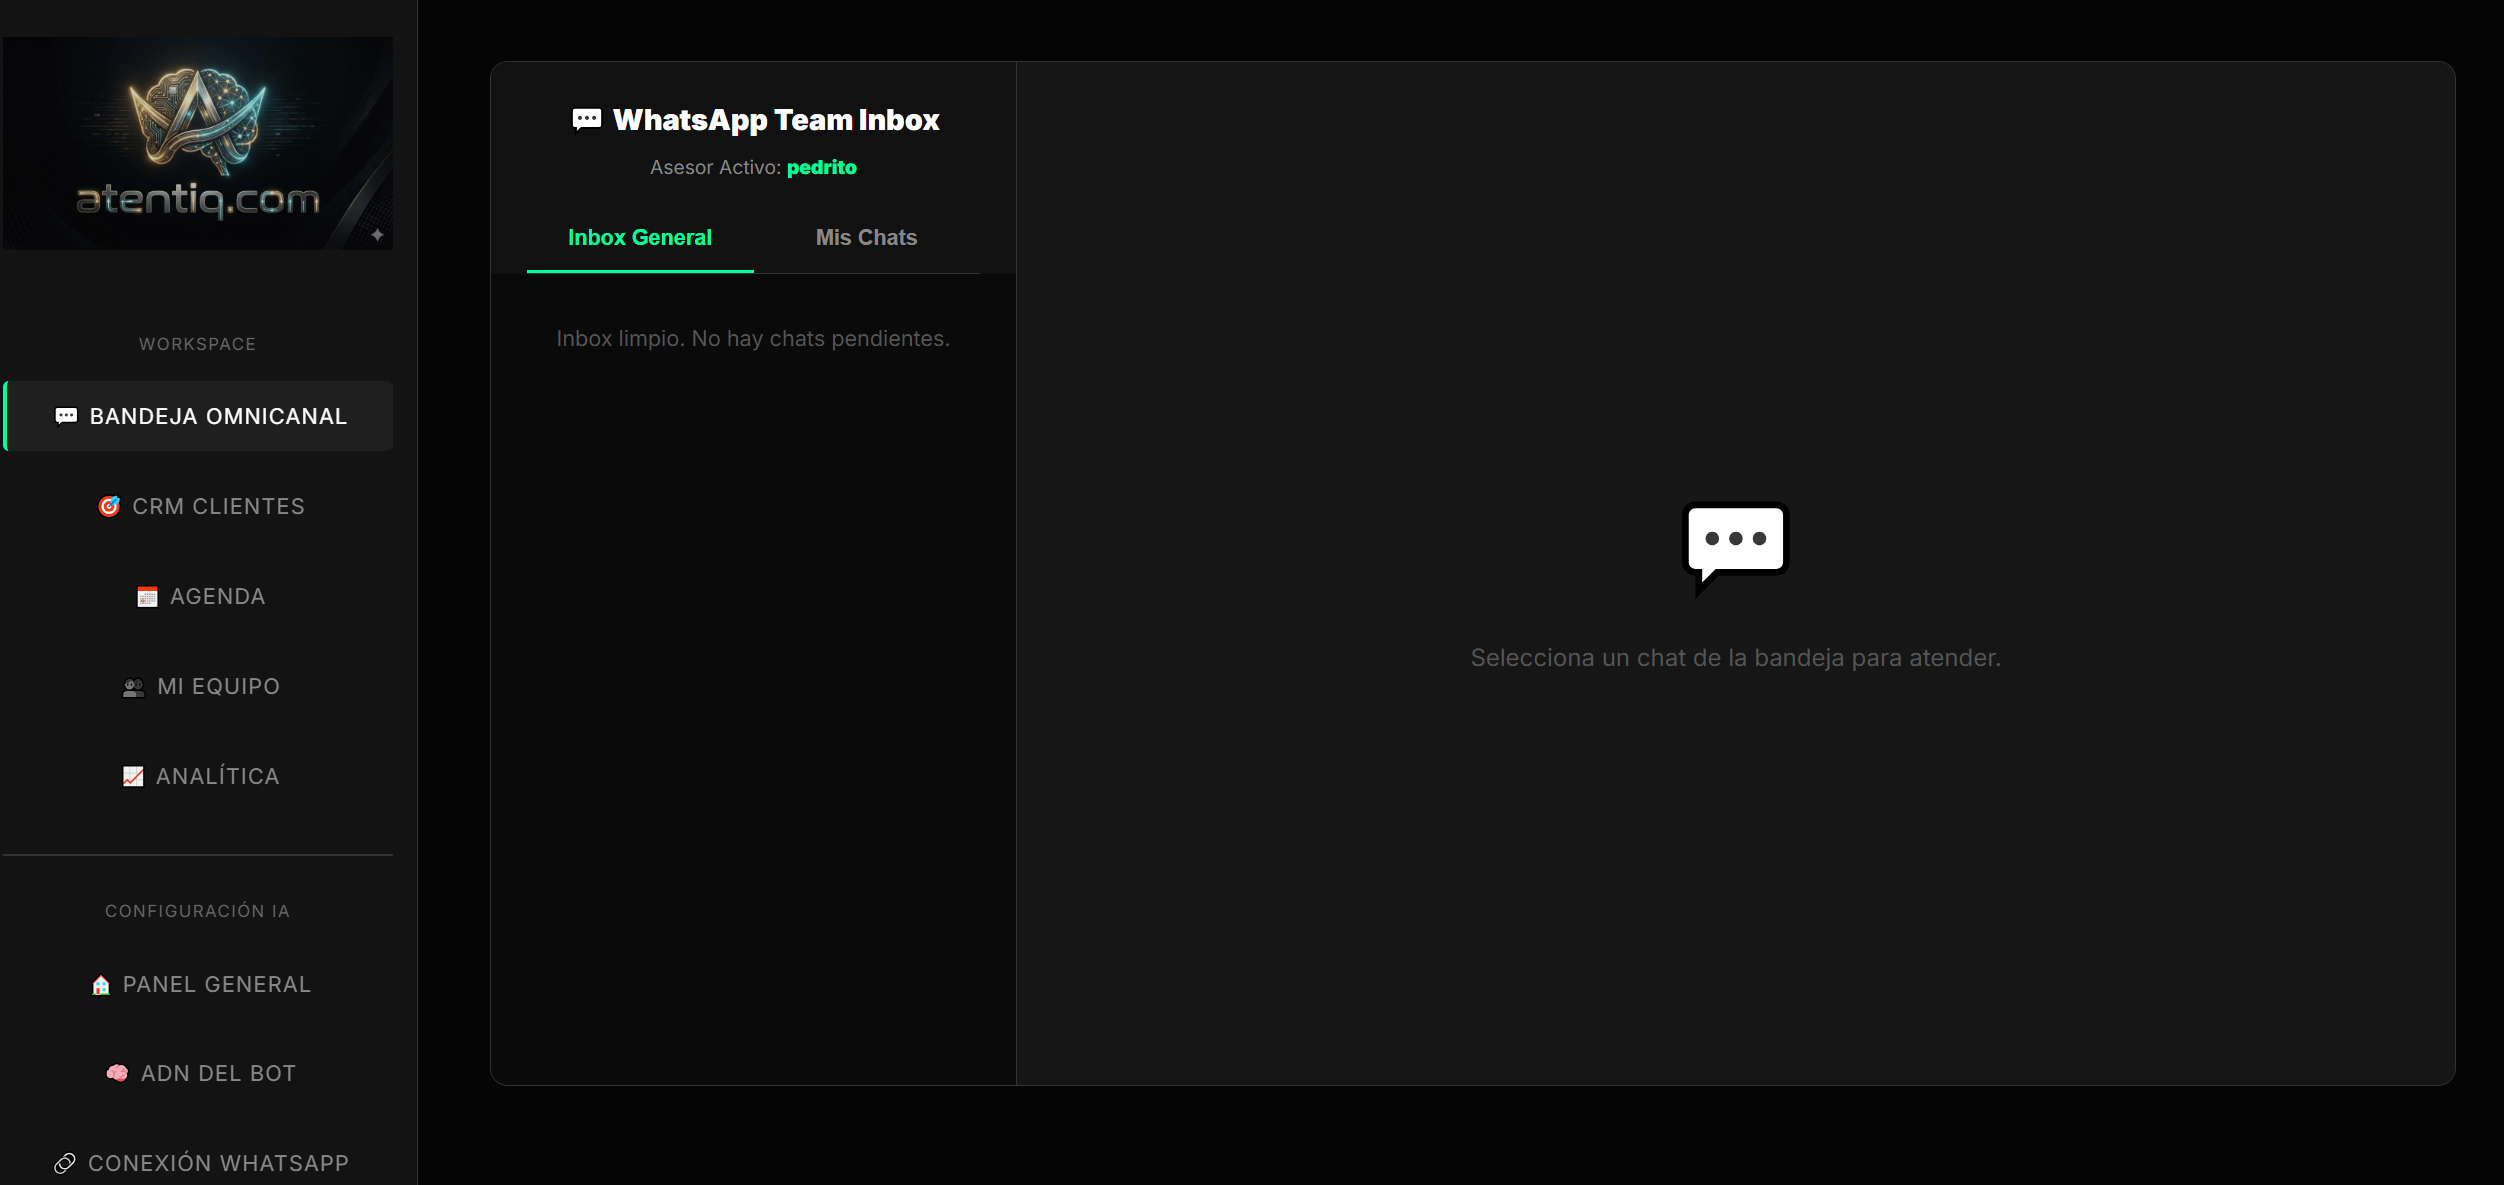Click the people icon beside Mi Equipo
The height and width of the screenshot is (1185, 2504).
pyautogui.click(x=133, y=687)
